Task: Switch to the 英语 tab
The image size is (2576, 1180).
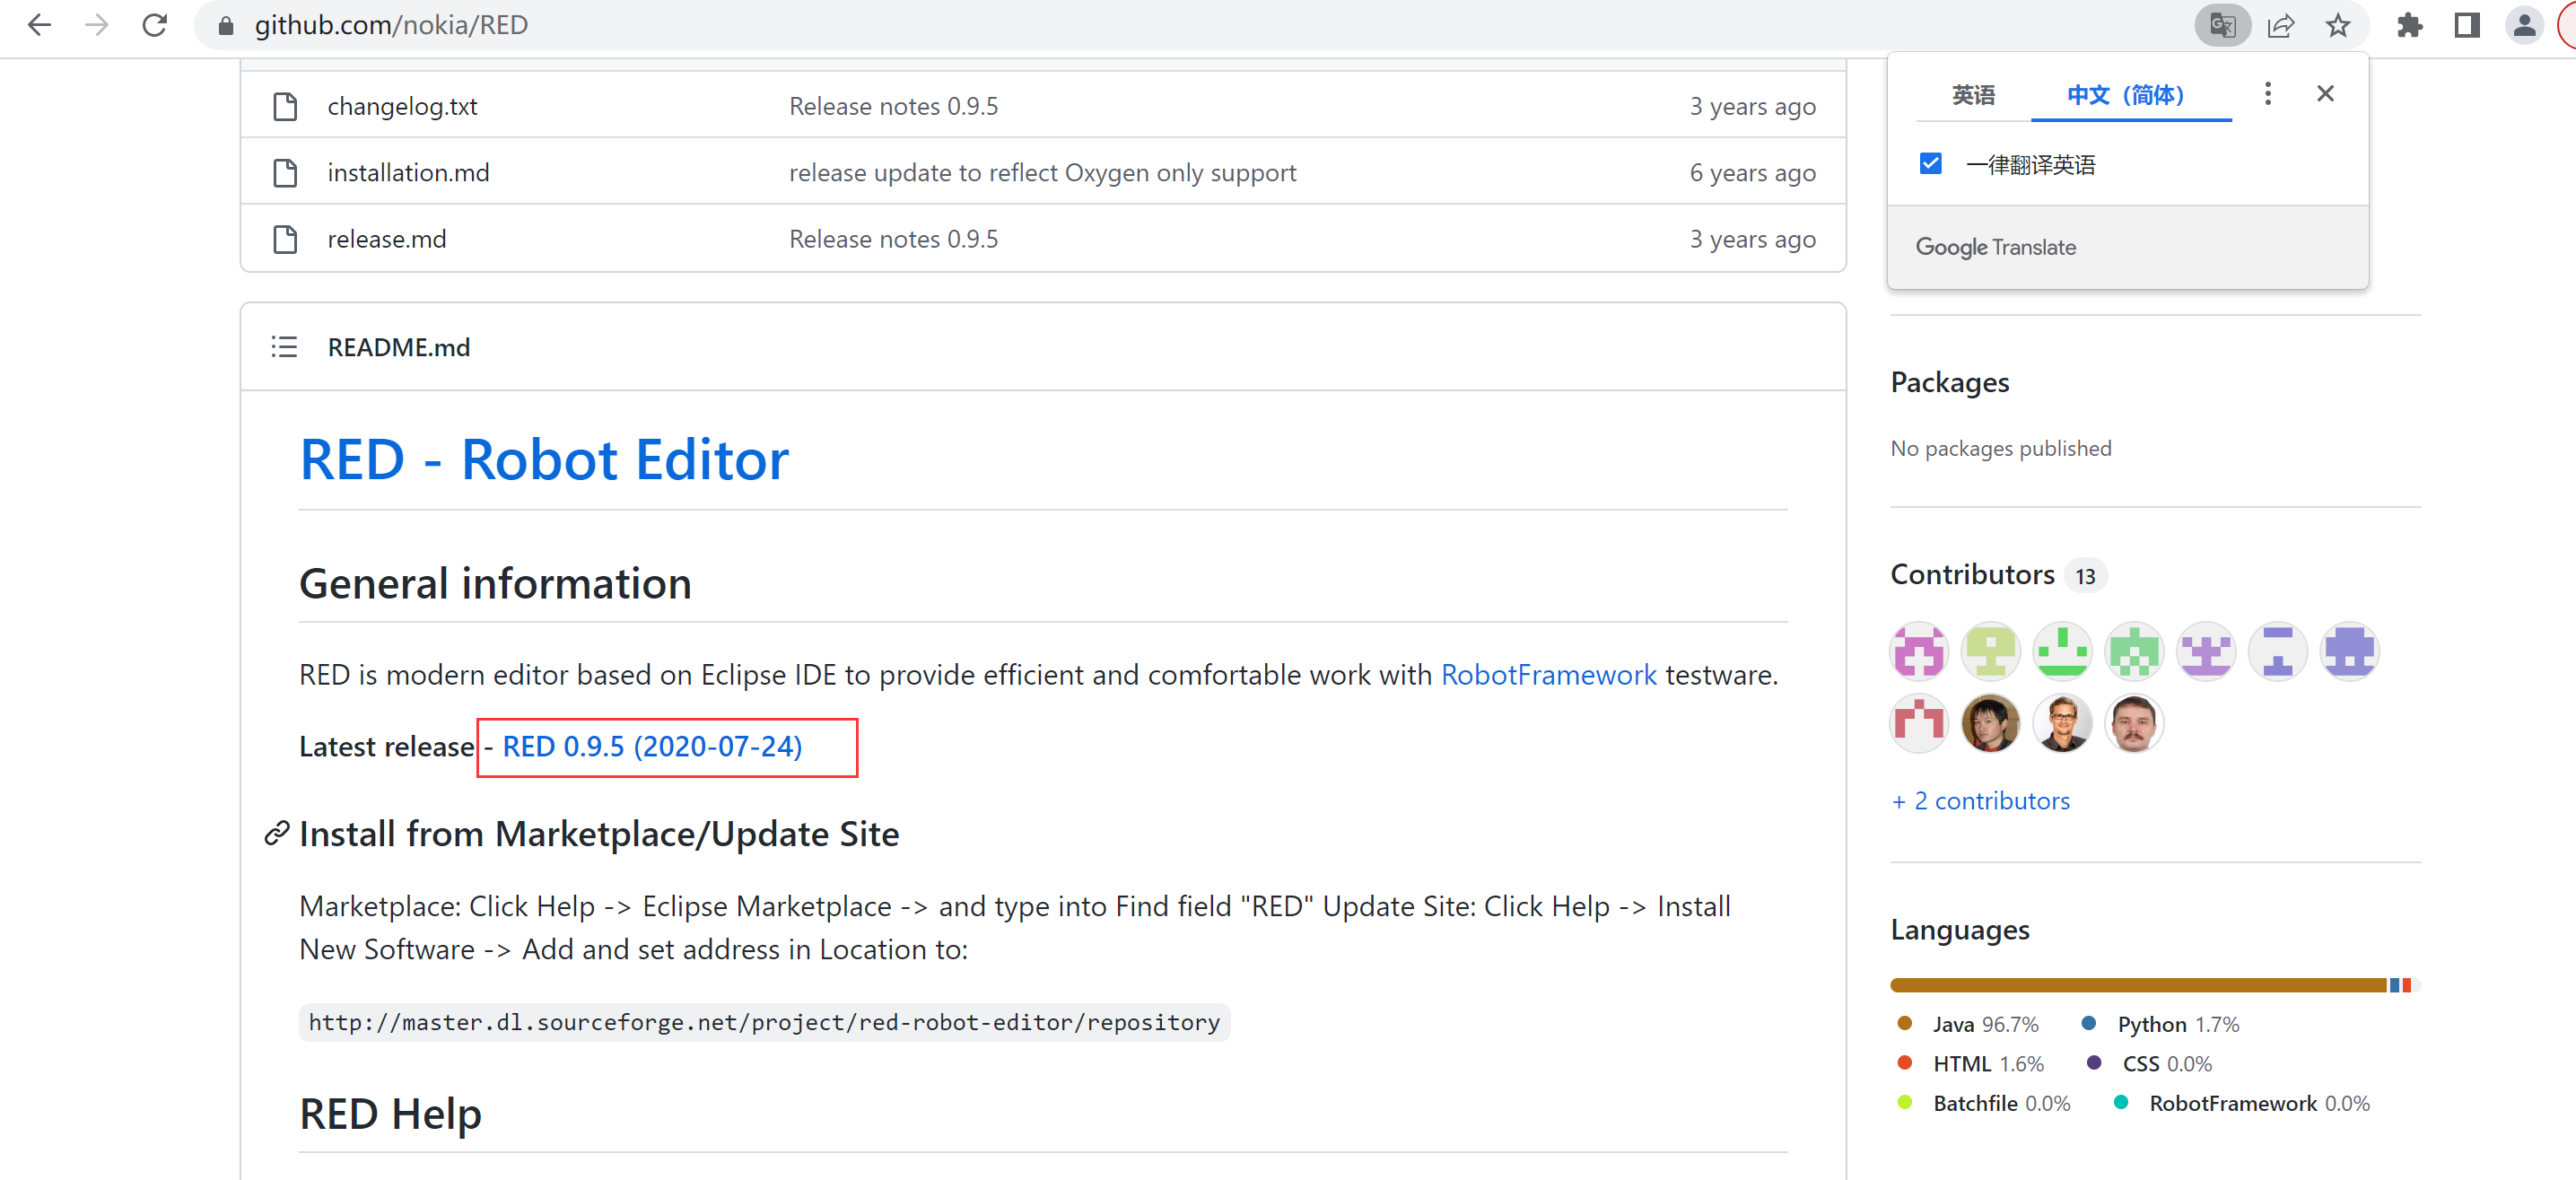Action: (x=1972, y=95)
